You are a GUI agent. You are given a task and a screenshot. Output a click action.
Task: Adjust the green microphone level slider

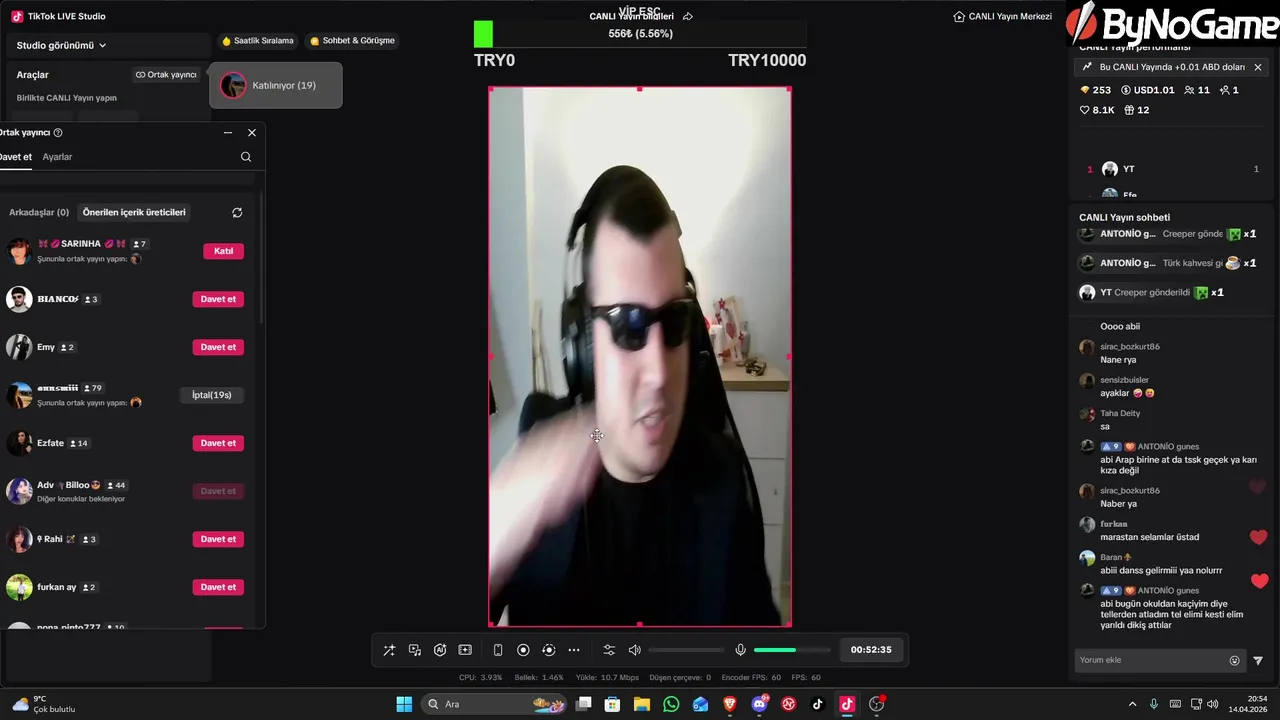pos(791,650)
